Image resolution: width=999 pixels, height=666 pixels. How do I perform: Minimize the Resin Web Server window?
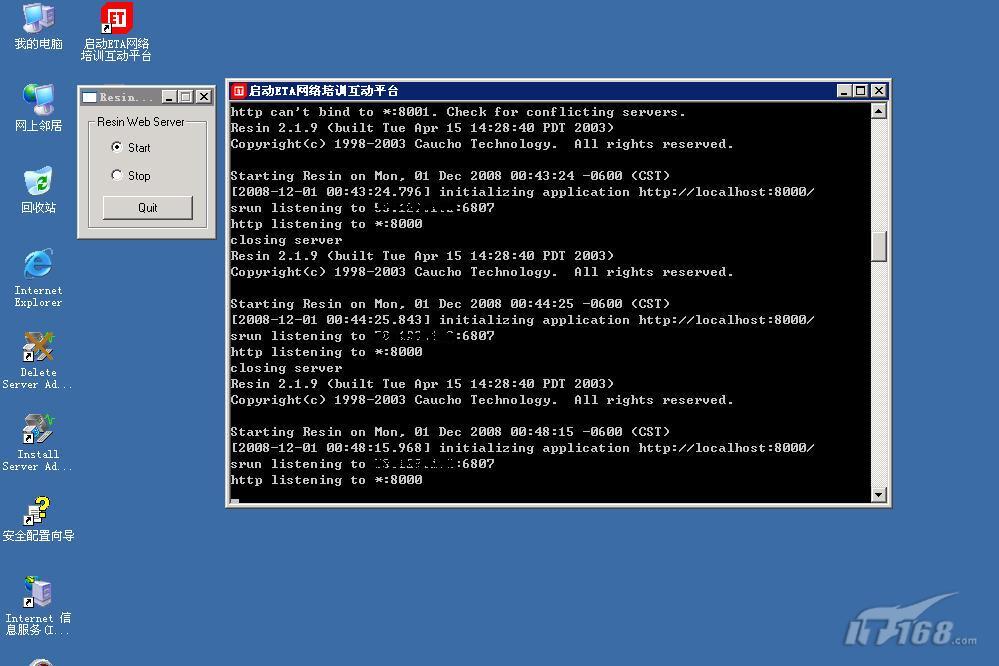tap(169, 97)
